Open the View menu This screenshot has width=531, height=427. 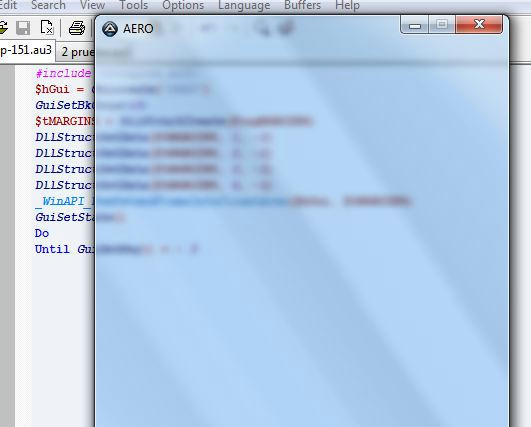[92, 5]
